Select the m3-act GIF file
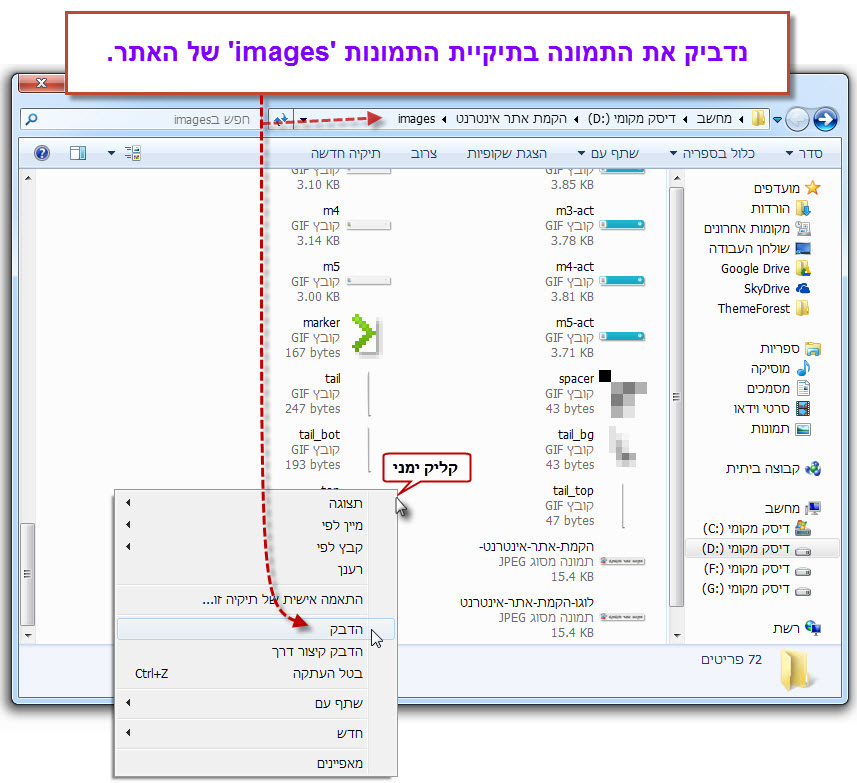Screen dimensions: 857x783 [x=595, y=225]
